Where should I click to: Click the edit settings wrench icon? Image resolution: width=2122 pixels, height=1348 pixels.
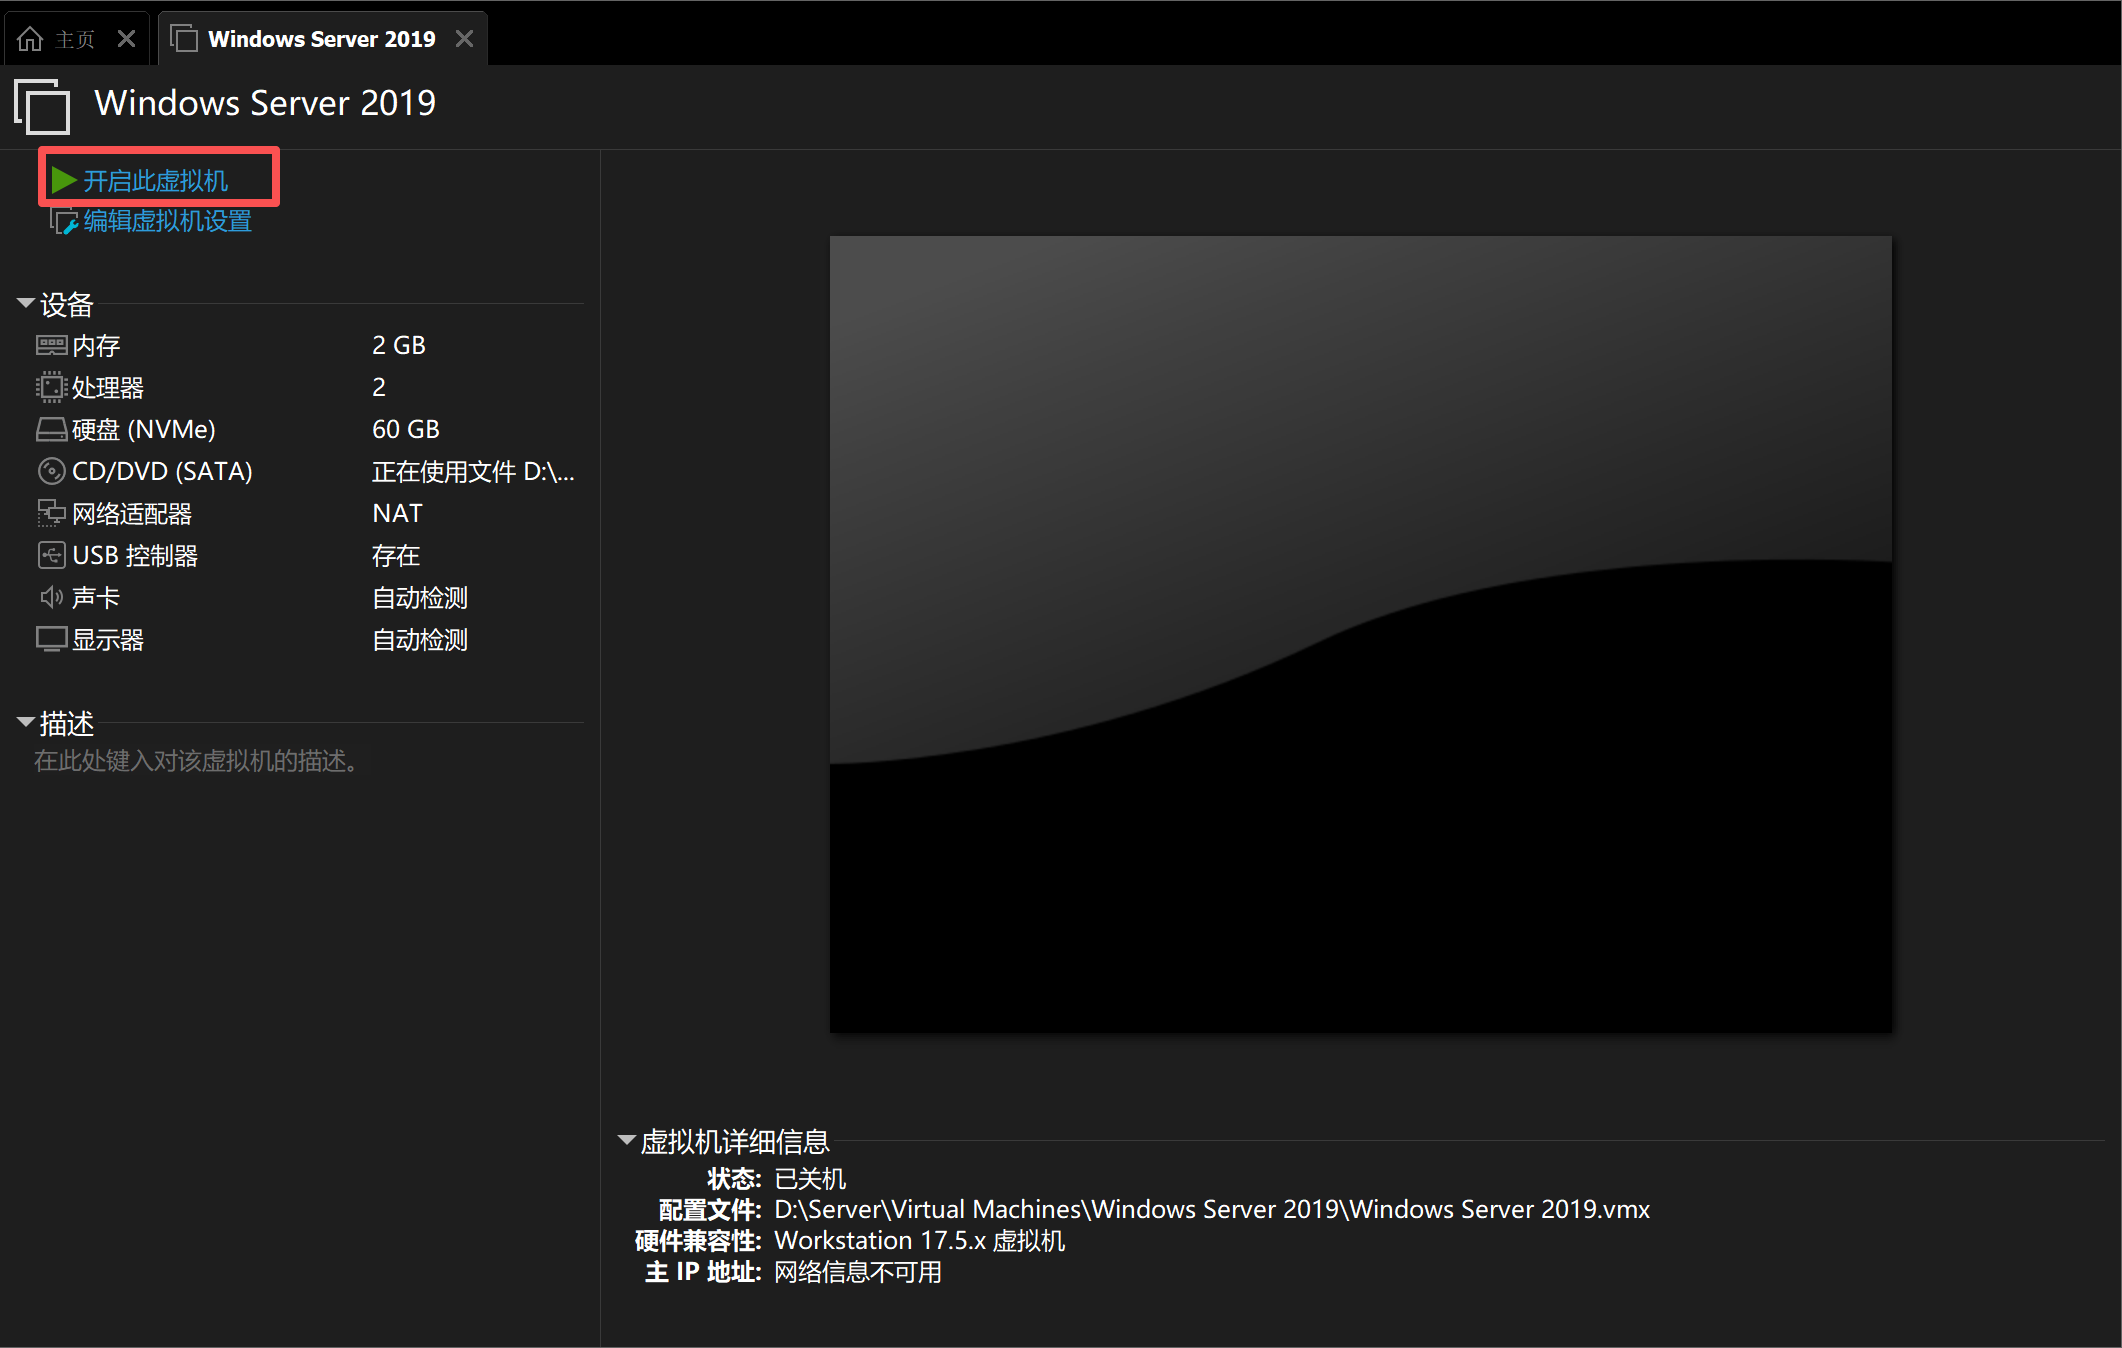click(x=64, y=222)
